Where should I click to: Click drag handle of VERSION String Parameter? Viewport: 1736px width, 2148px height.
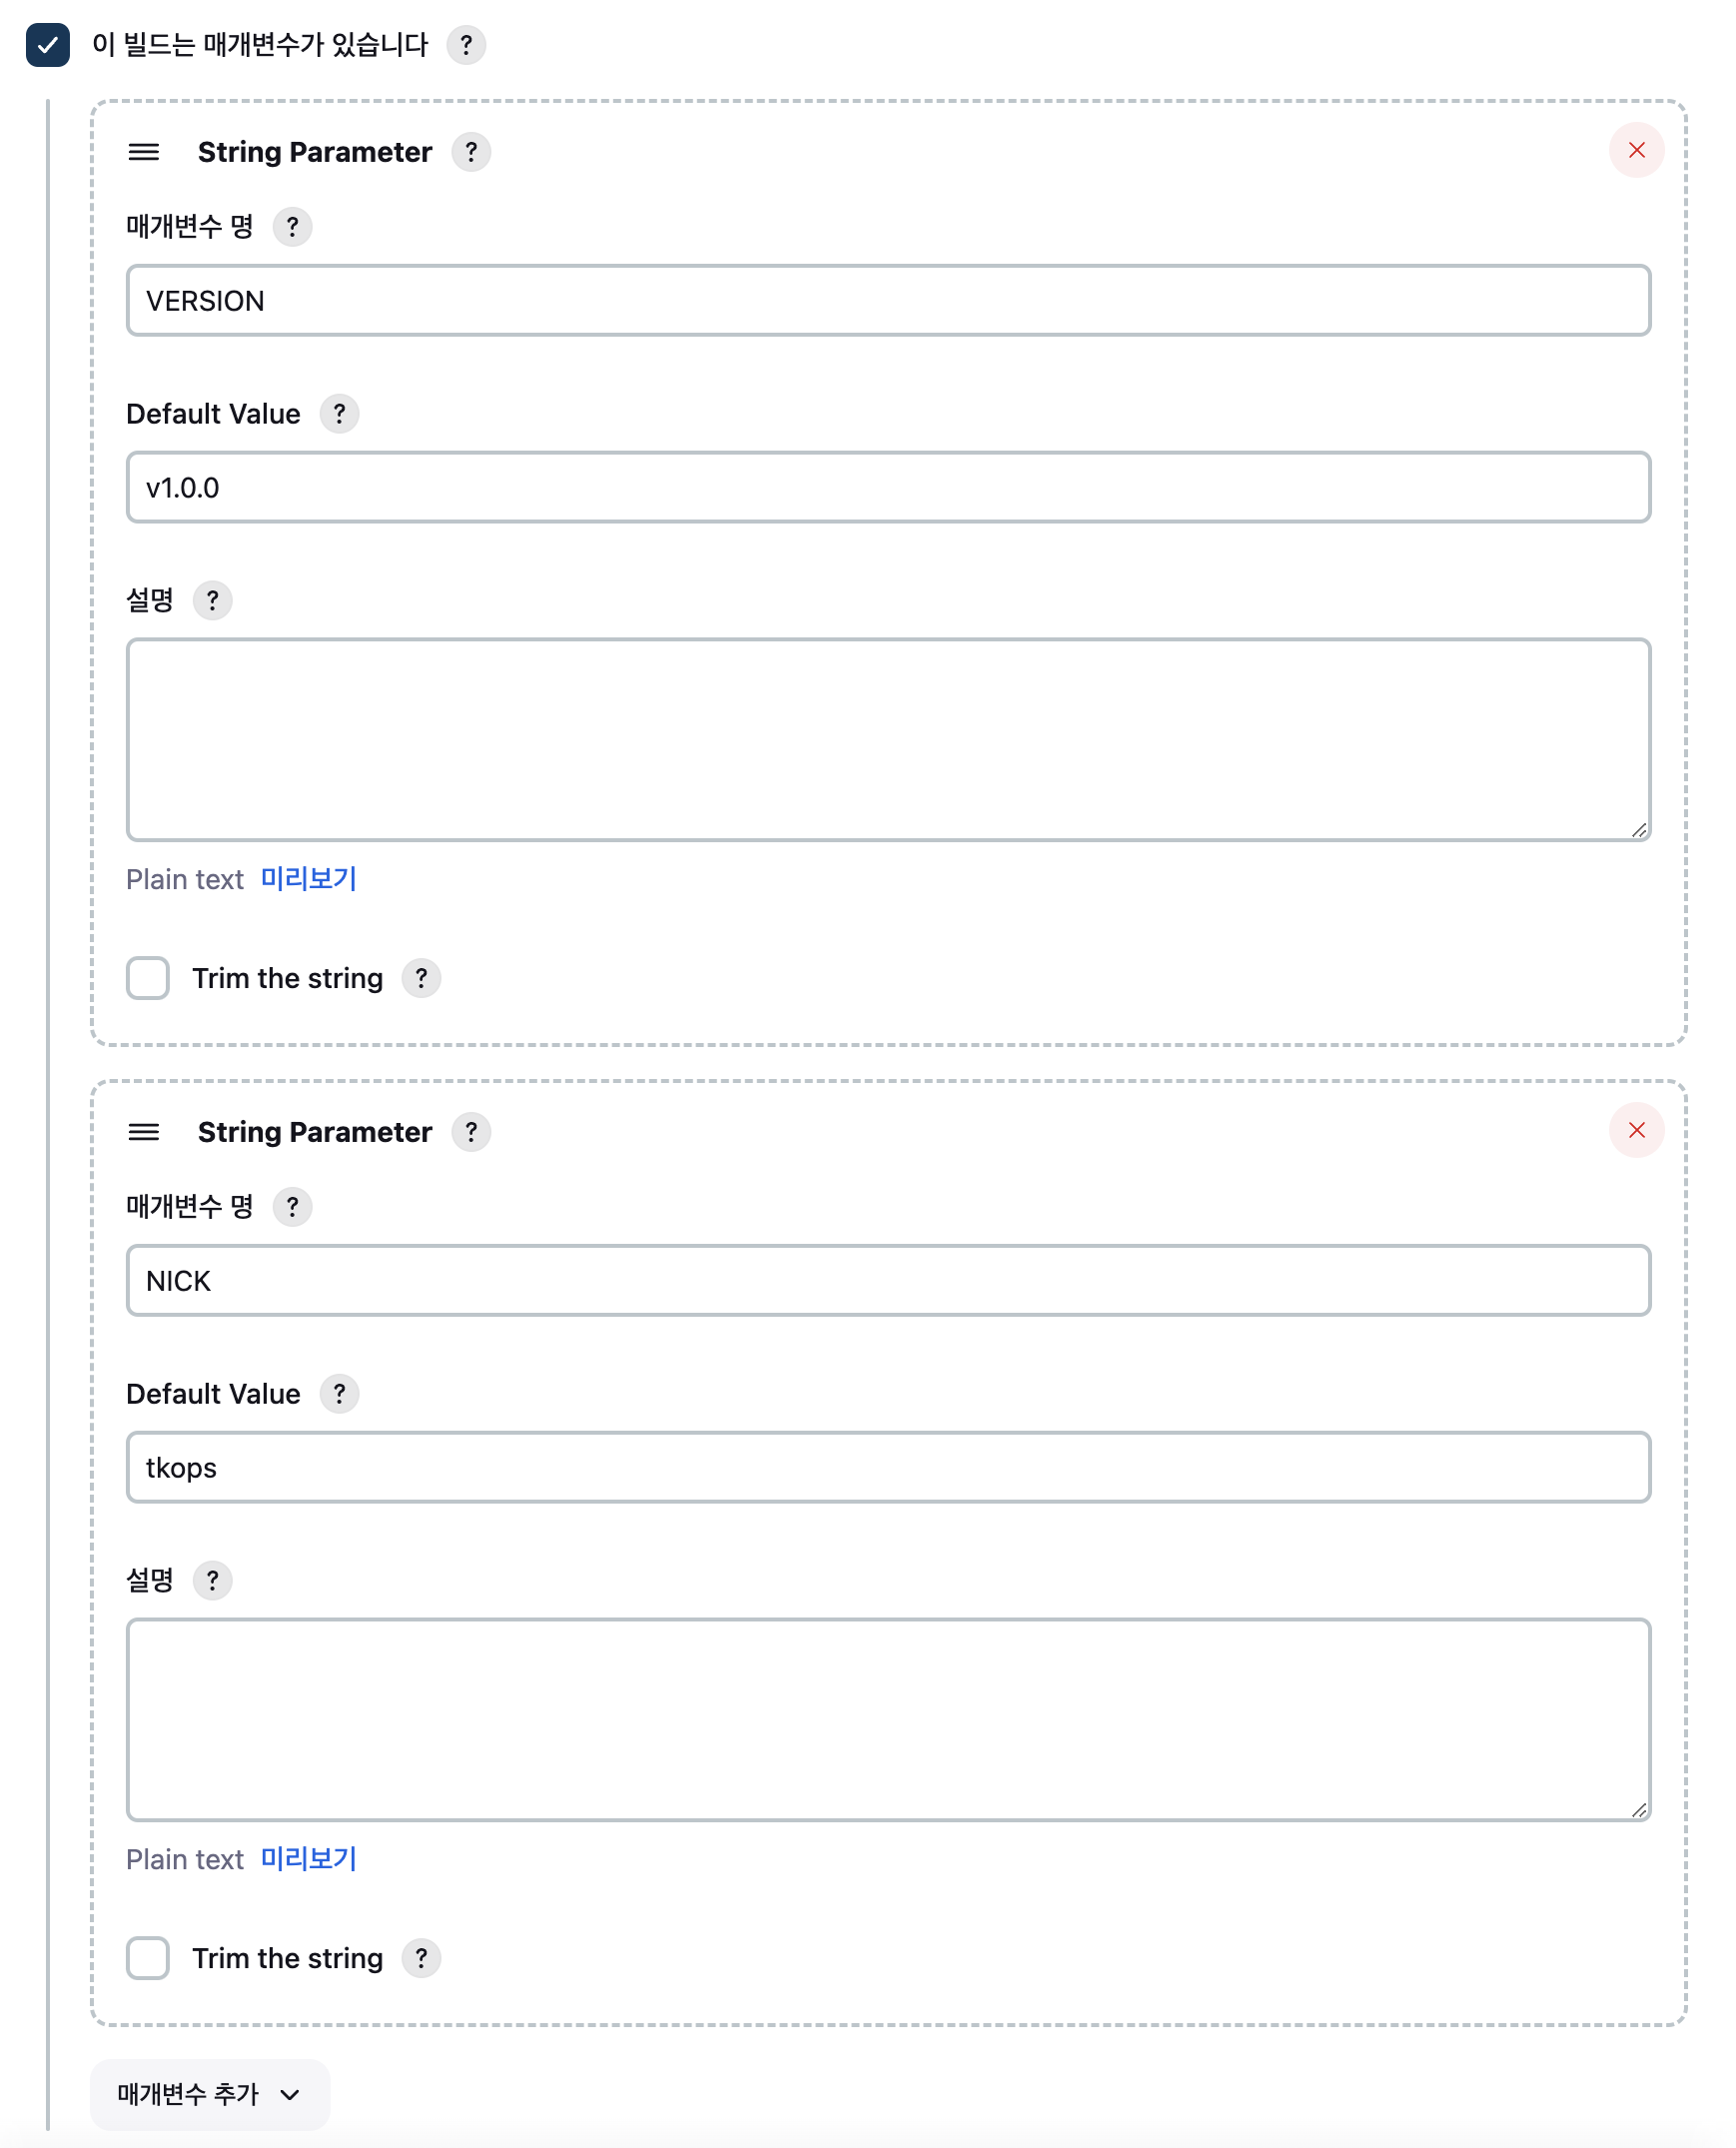click(x=144, y=152)
